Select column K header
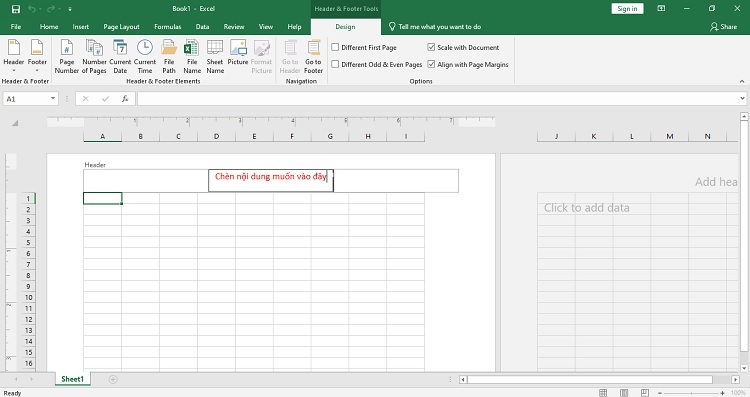This screenshot has height=397, width=750. [x=594, y=136]
